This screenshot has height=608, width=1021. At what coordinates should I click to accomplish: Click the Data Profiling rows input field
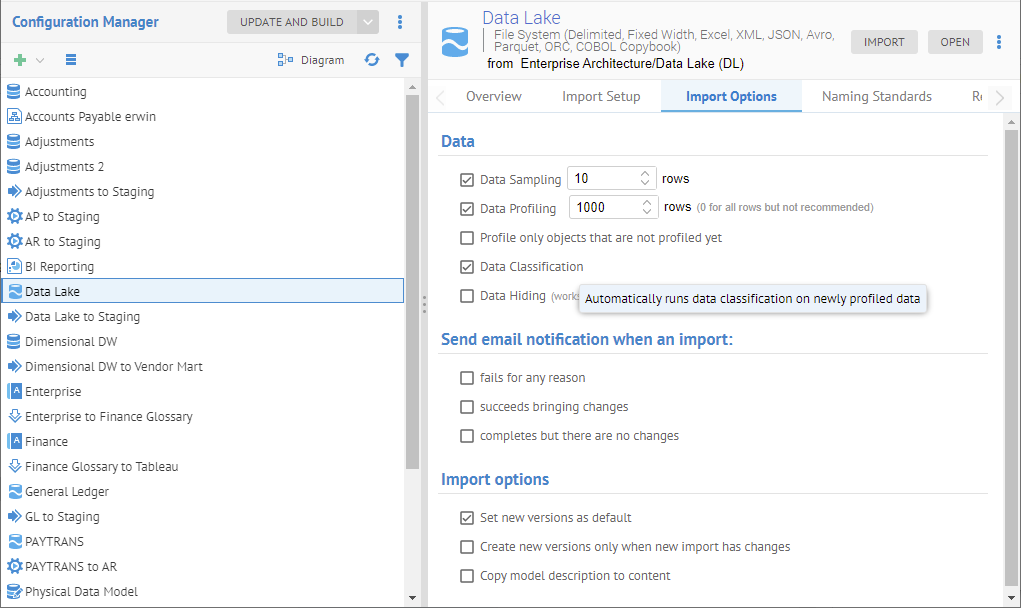pos(603,207)
